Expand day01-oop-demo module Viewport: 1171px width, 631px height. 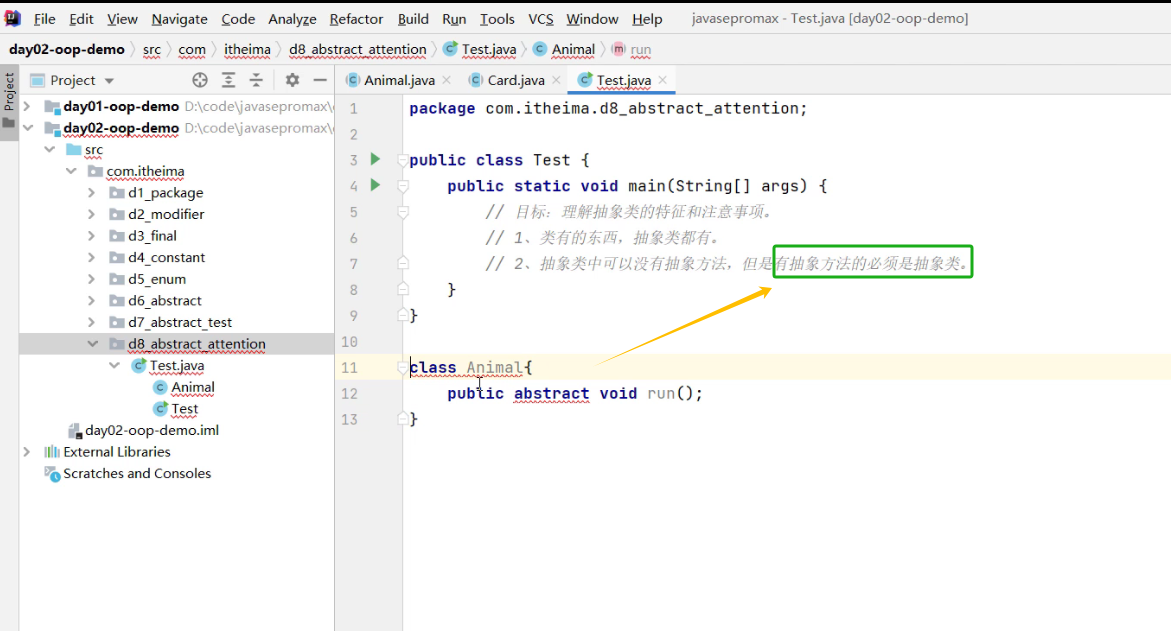pyautogui.click(x=28, y=106)
